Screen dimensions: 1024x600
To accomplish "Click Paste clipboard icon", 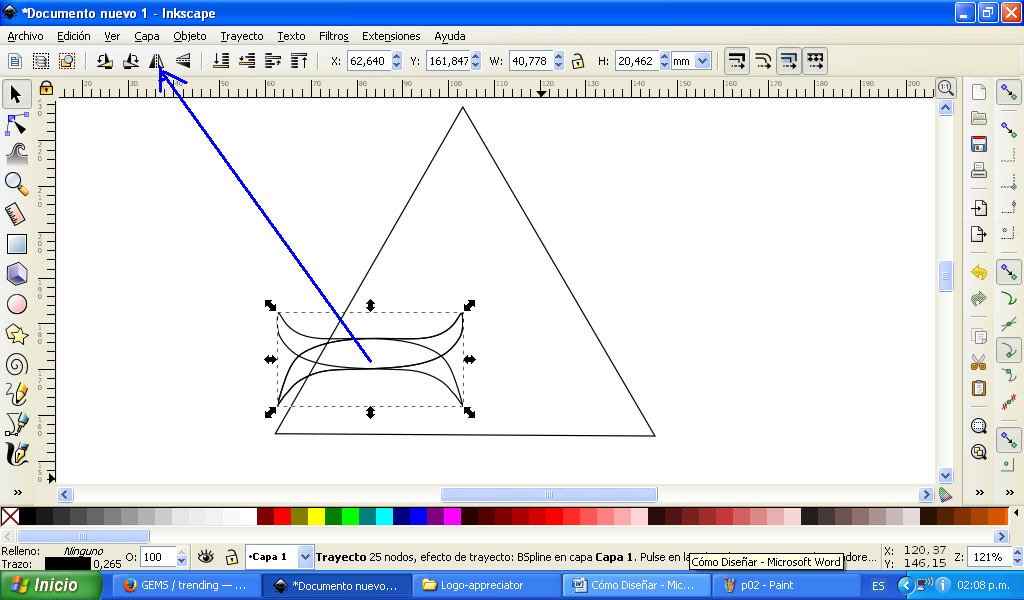I will [978, 388].
